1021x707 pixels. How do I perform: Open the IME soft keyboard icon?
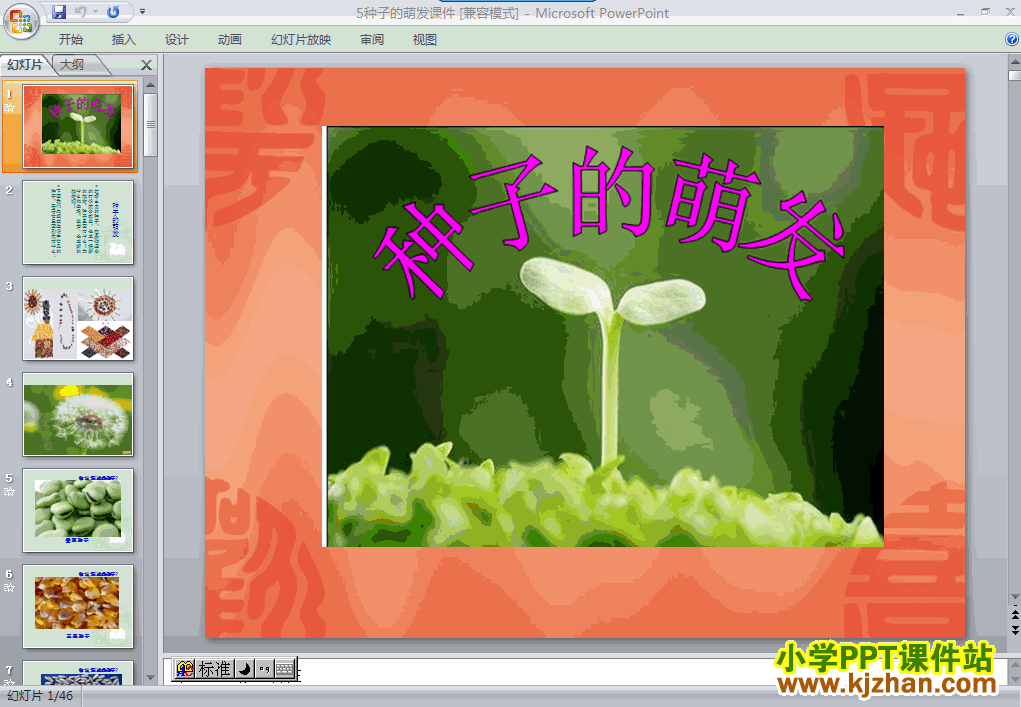285,669
